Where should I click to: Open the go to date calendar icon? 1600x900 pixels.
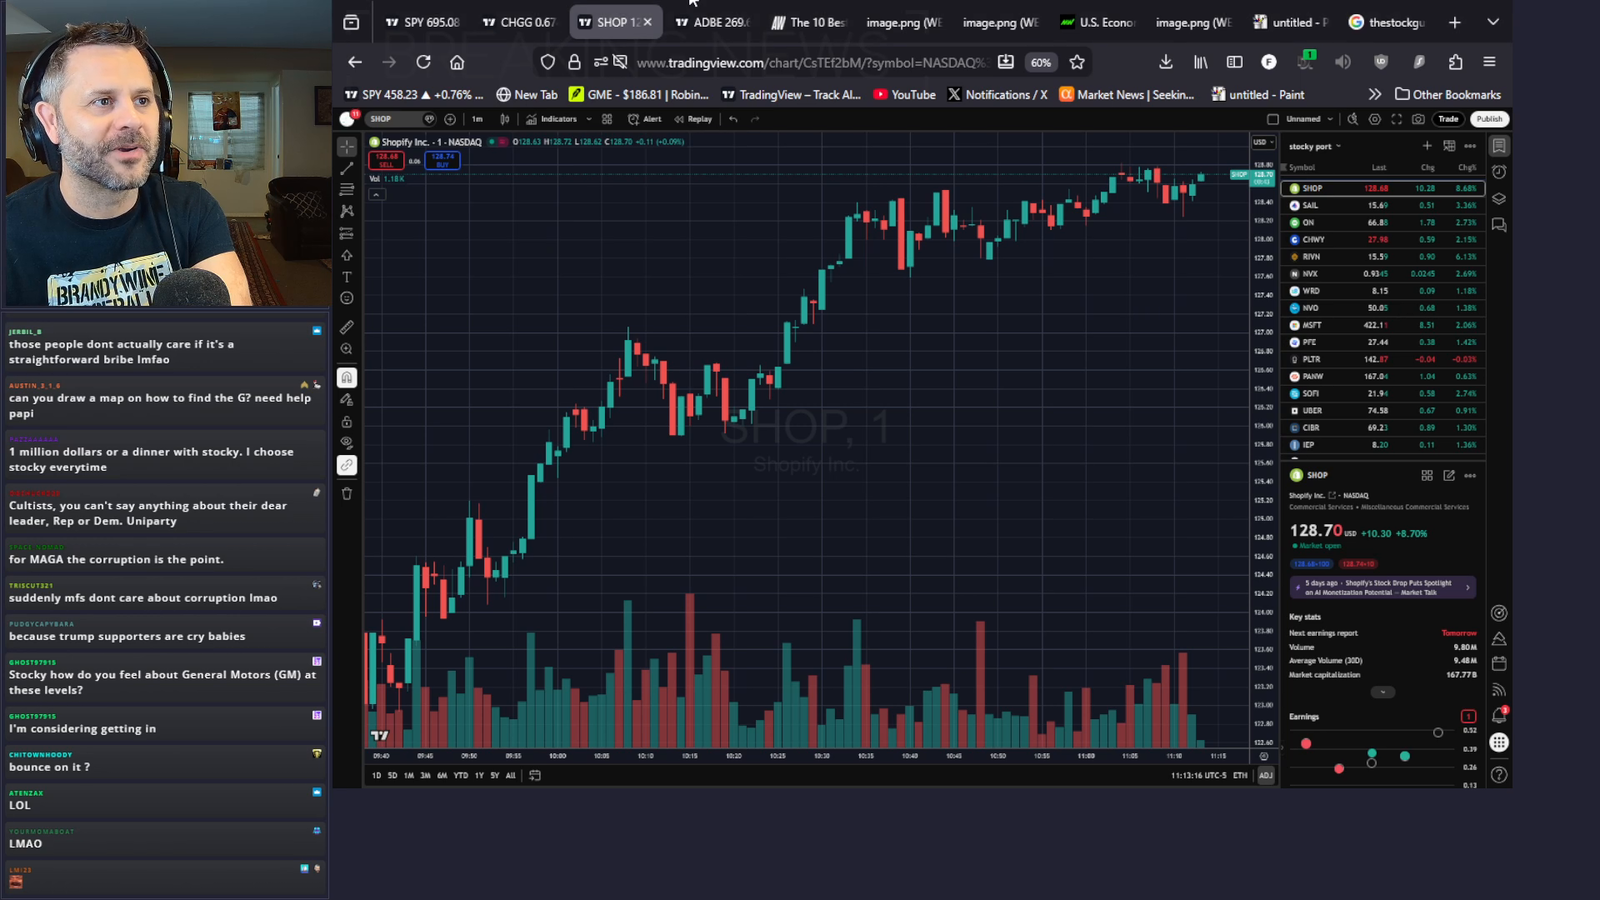(x=535, y=775)
